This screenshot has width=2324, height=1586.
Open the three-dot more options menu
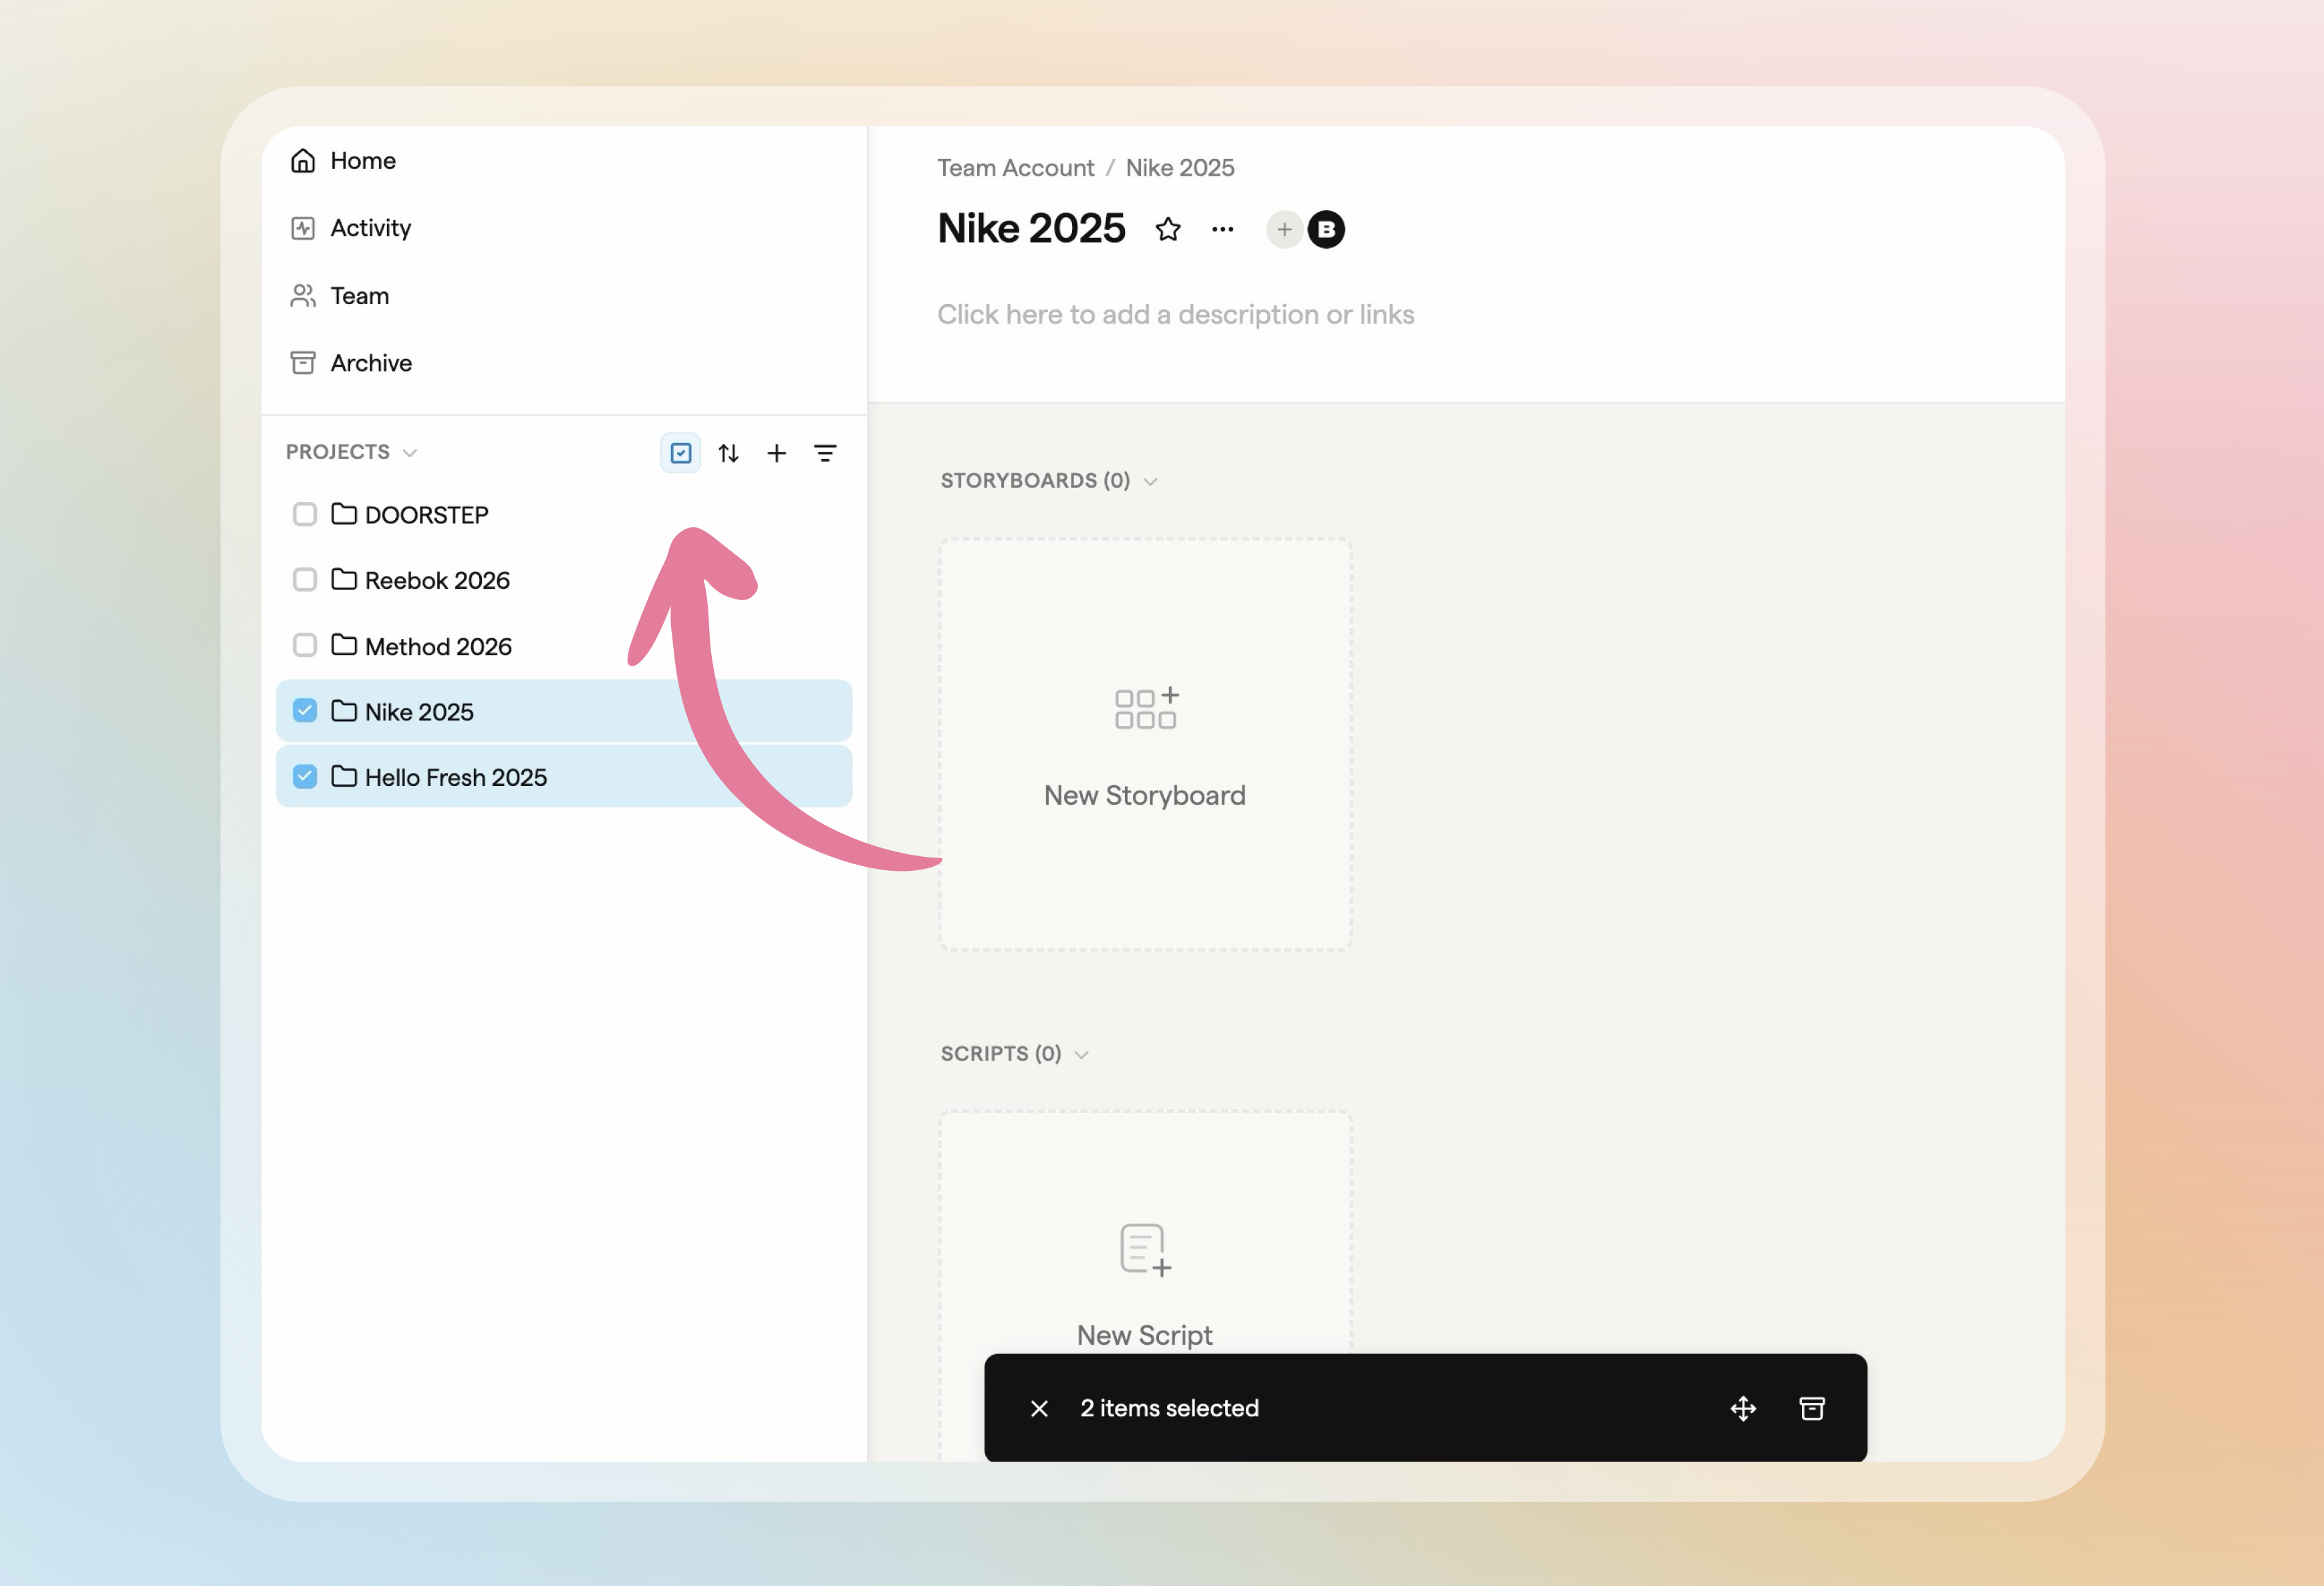tap(1222, 230)
